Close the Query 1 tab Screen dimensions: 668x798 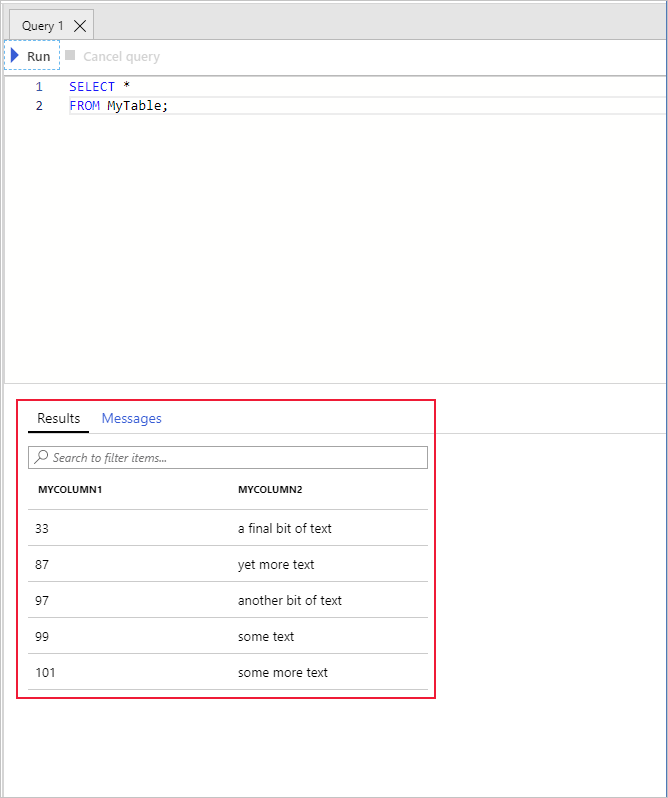[x=80, y=26]
